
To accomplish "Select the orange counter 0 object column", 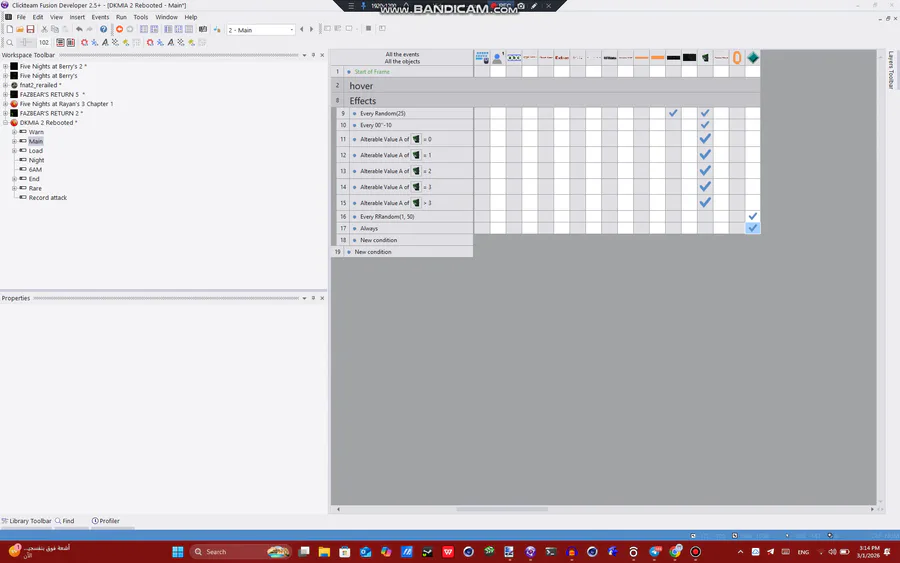I will click(x=737, y=57).
